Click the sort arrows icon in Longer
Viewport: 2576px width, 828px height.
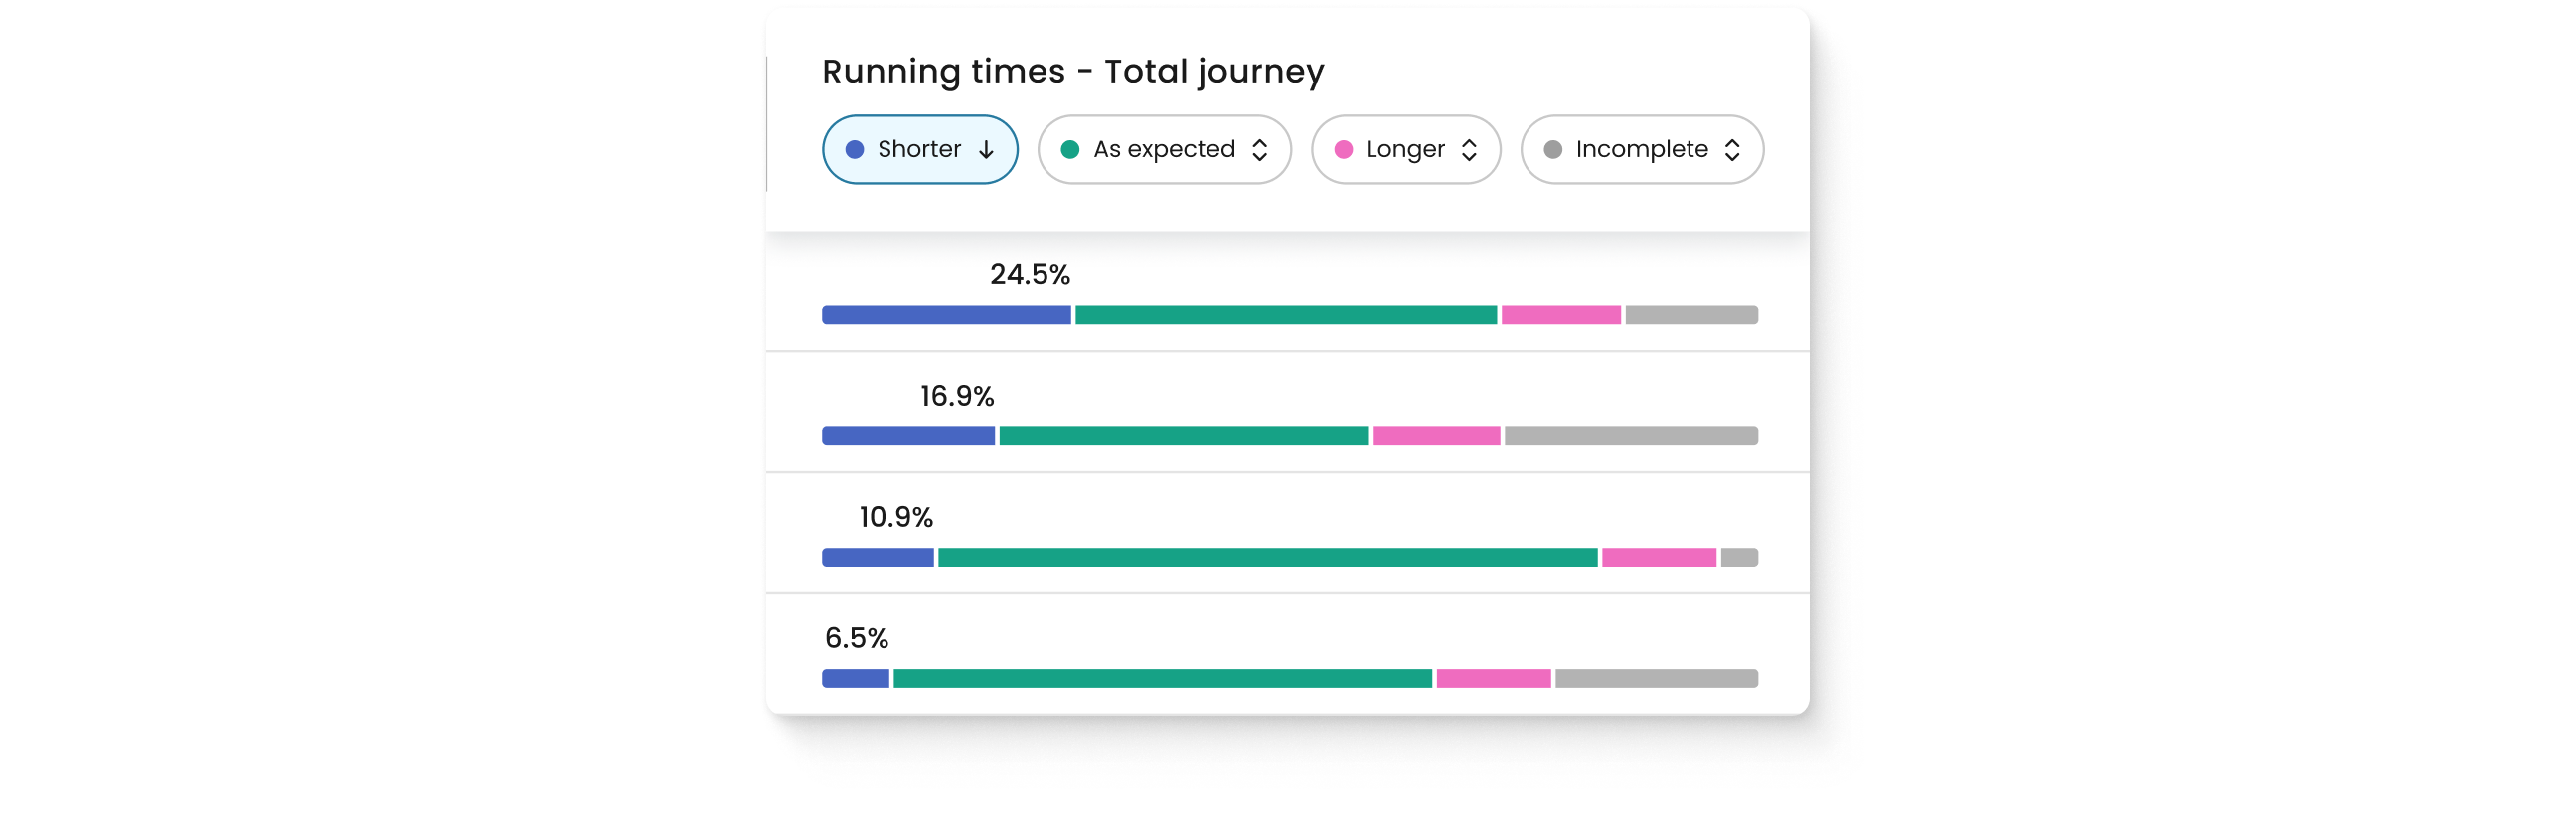[x=1469, y=150]
